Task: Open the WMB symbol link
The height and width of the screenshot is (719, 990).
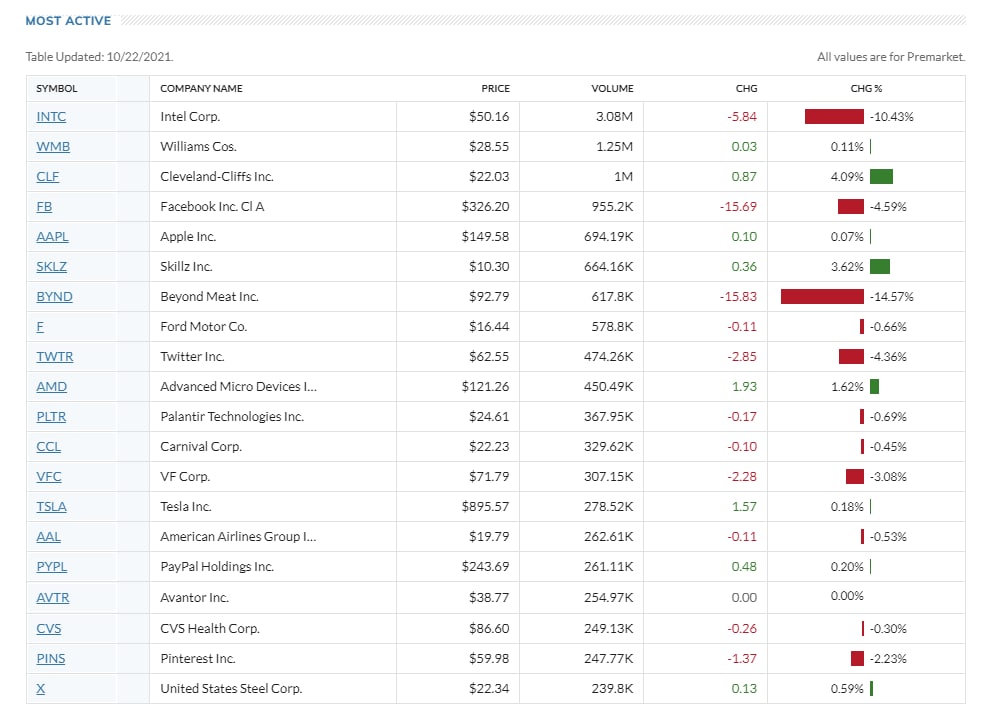Action: click(53, 146)
